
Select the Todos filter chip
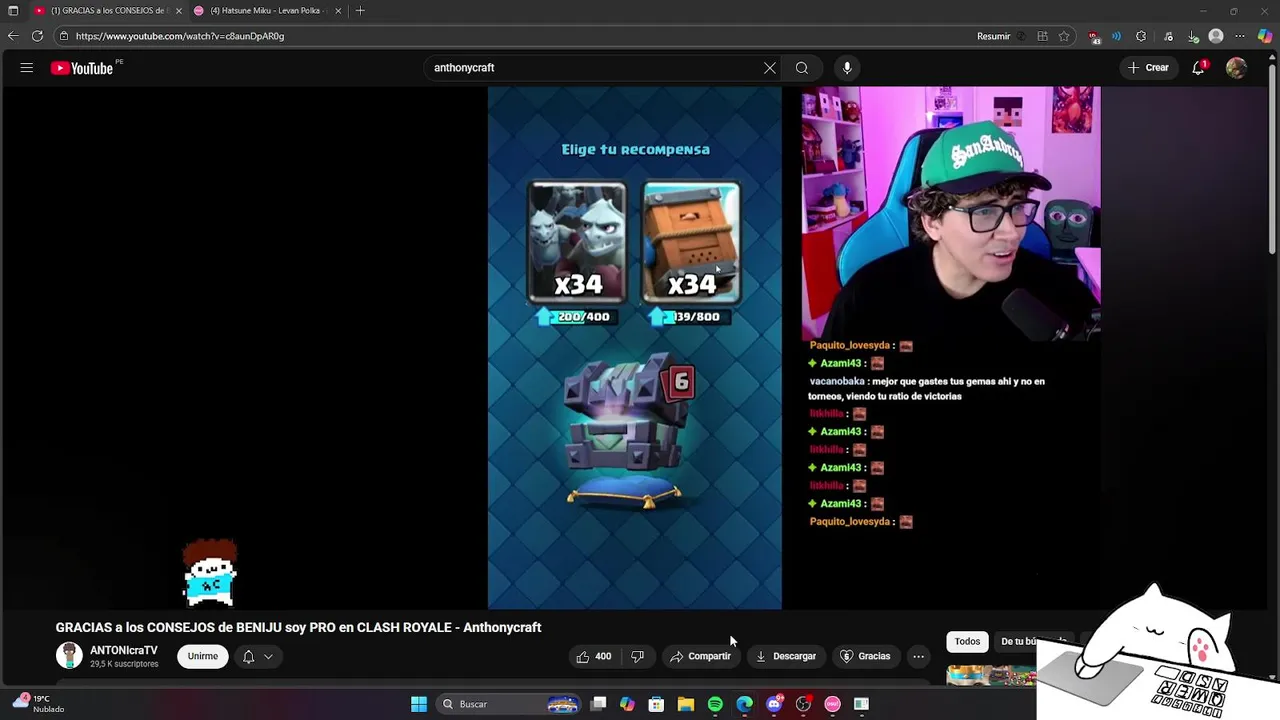[967, 641]
